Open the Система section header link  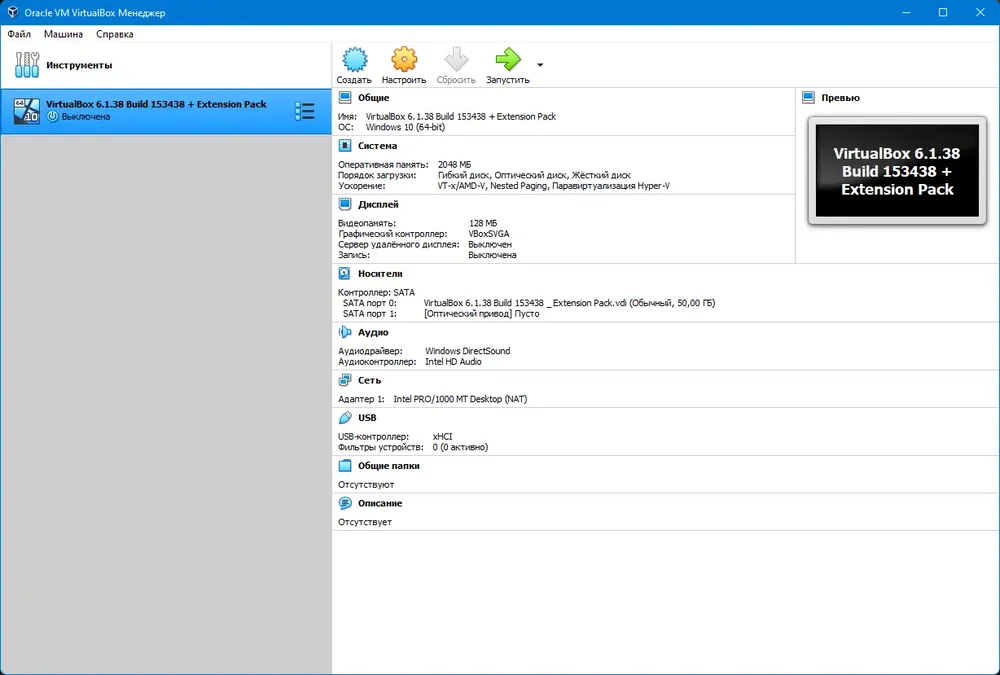[378, 145]
